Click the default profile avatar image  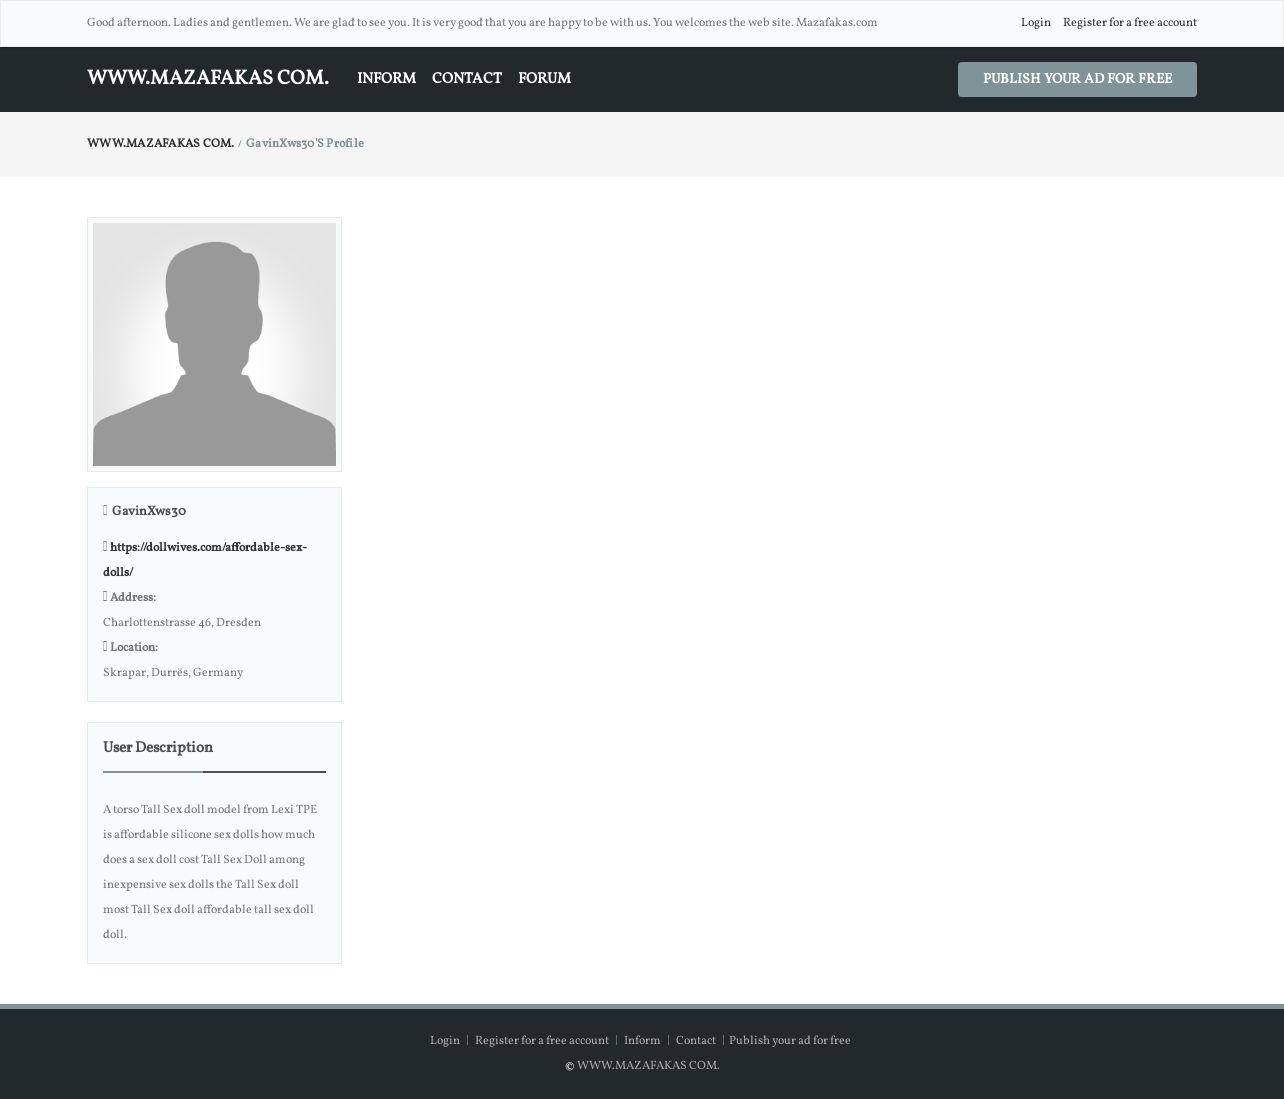214,344
